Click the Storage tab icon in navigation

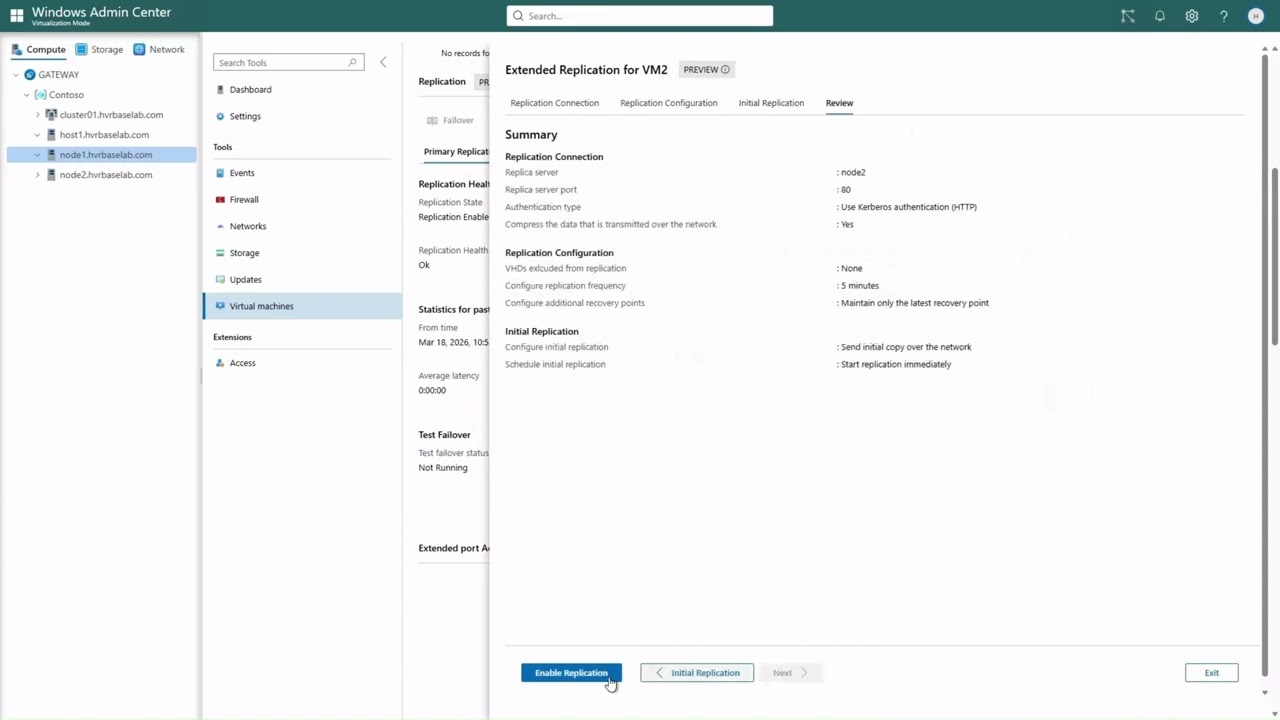pos(82,49)
